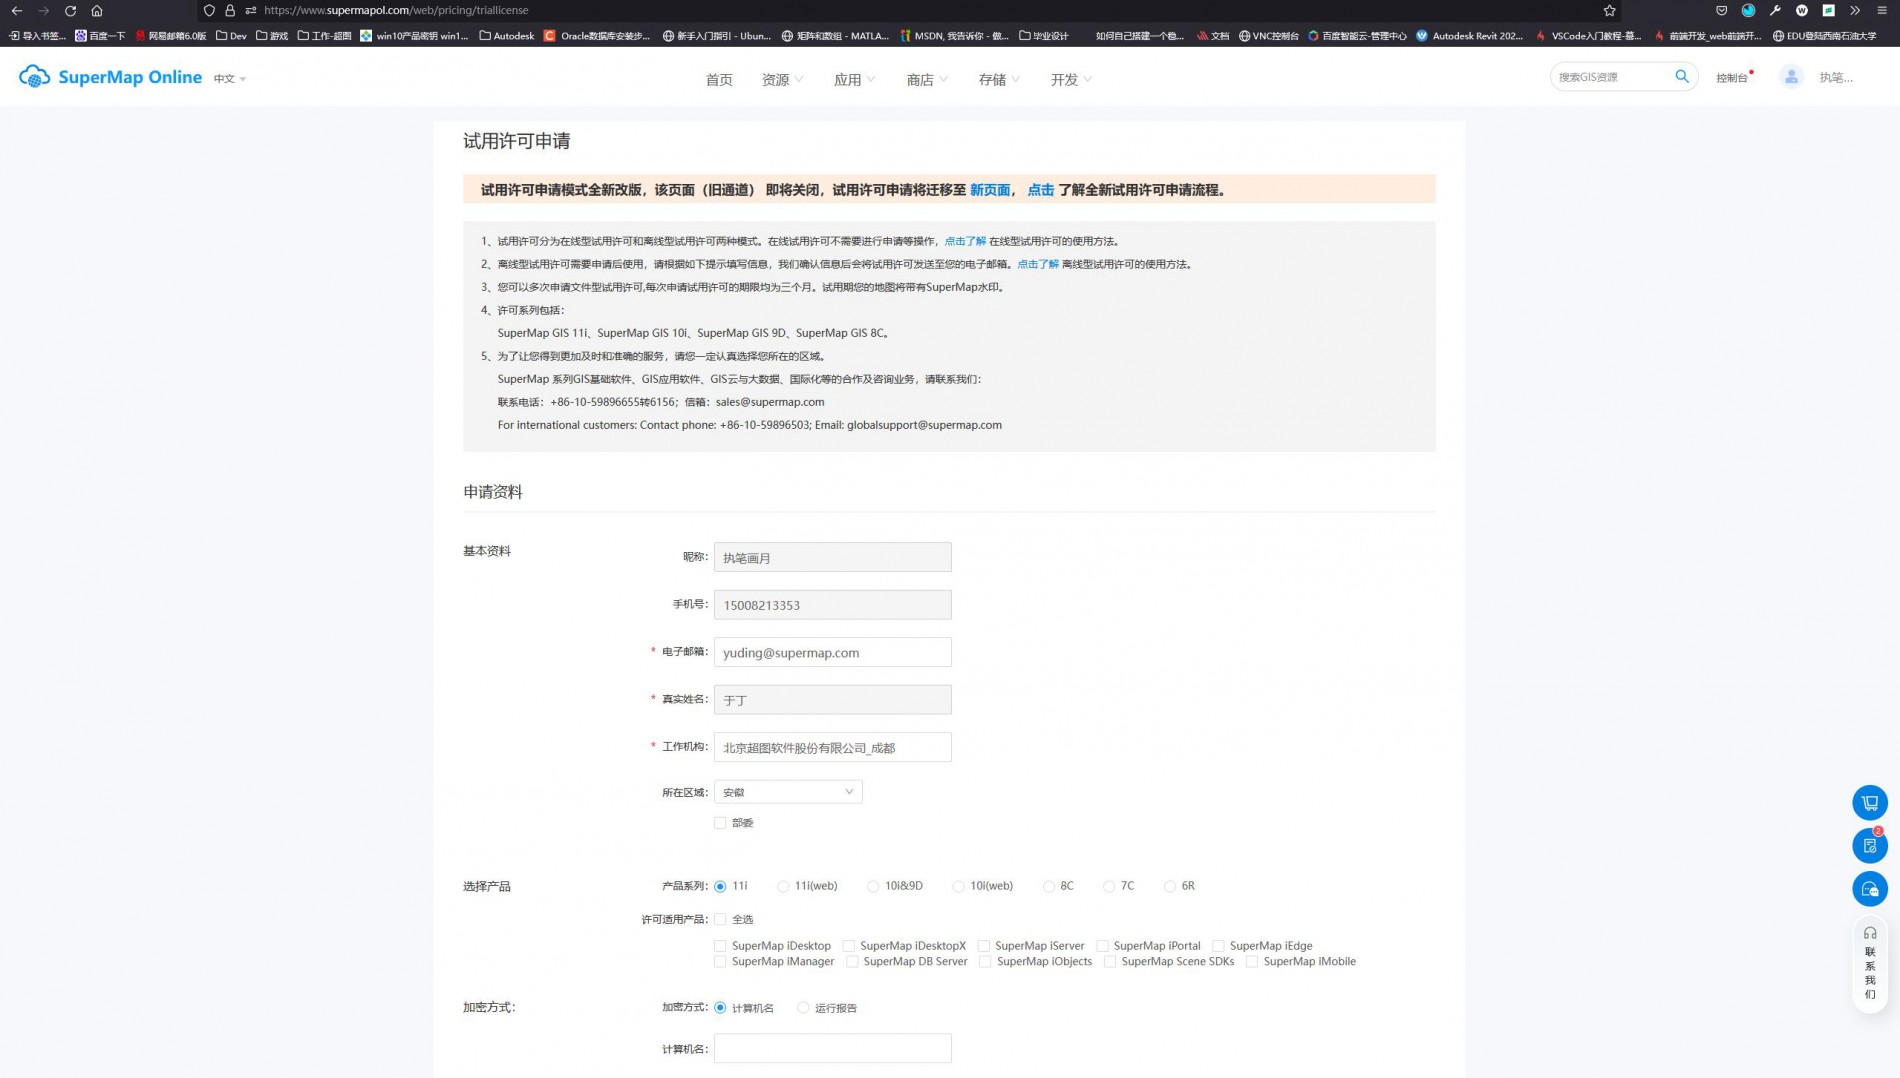Click the SuperMap Online logo
1900x1078 pixels.
coord(110,77)
